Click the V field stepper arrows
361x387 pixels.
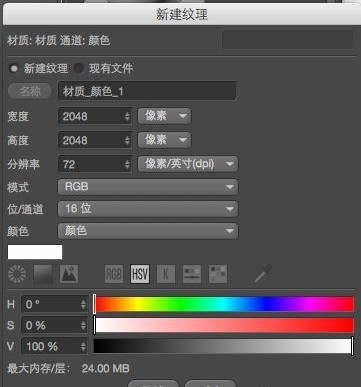pyautogui.click(x=83, y=346)
